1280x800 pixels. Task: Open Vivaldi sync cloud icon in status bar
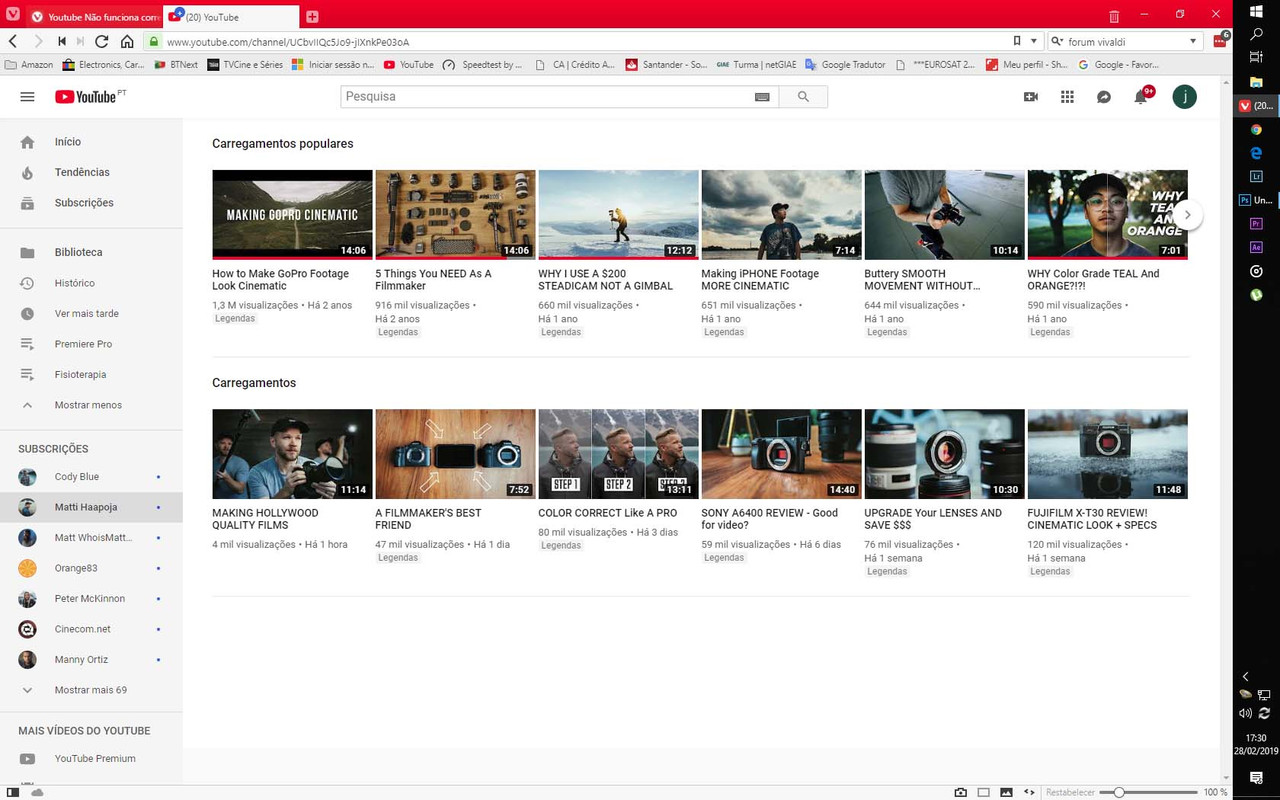pyautogui.click(x=37, y=792)
